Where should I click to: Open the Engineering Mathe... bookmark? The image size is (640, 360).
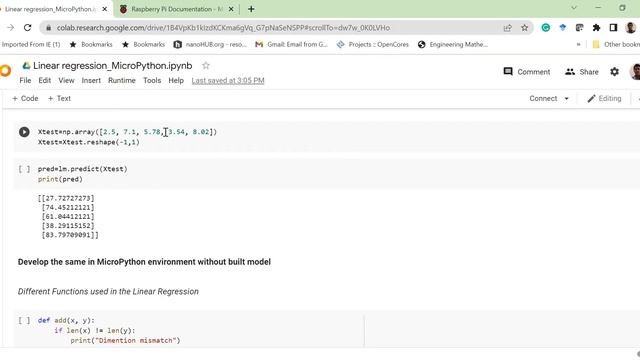[x=453, y=44]
